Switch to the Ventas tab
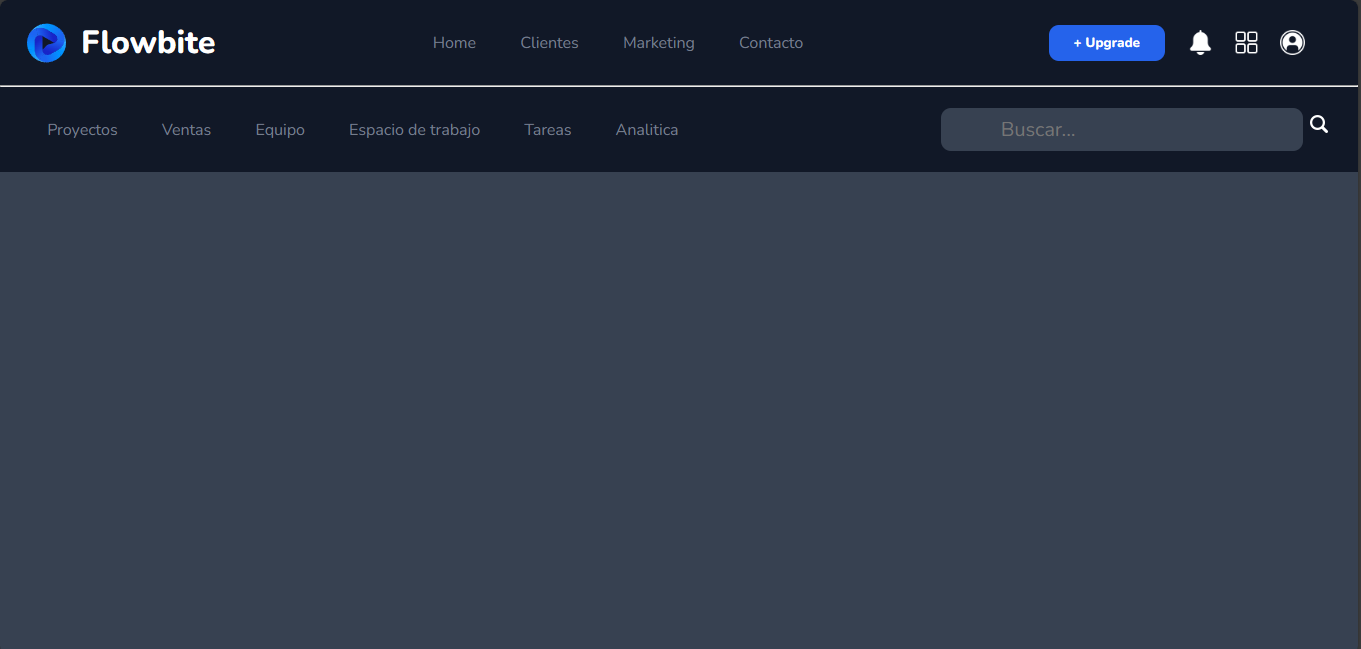This screenshot has width=1361, height=649. 186,129
